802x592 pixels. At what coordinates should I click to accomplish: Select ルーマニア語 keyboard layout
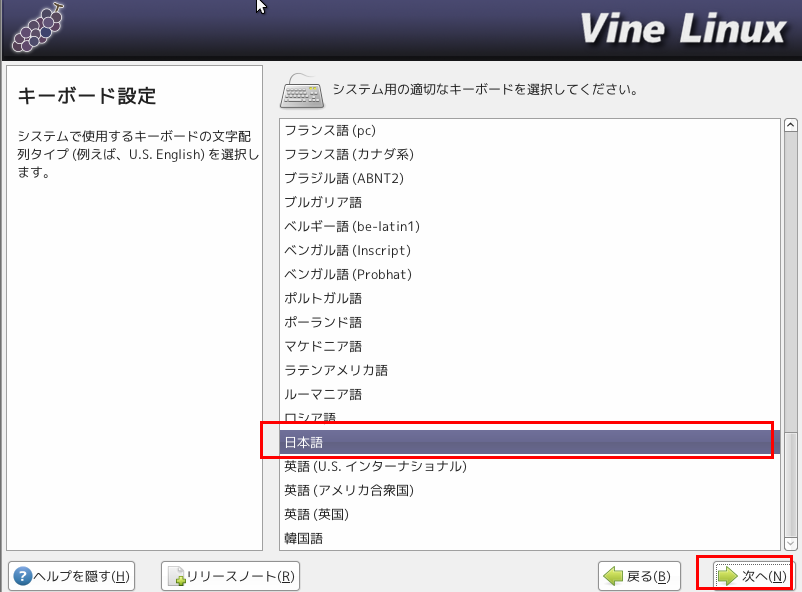pos(530,394)
